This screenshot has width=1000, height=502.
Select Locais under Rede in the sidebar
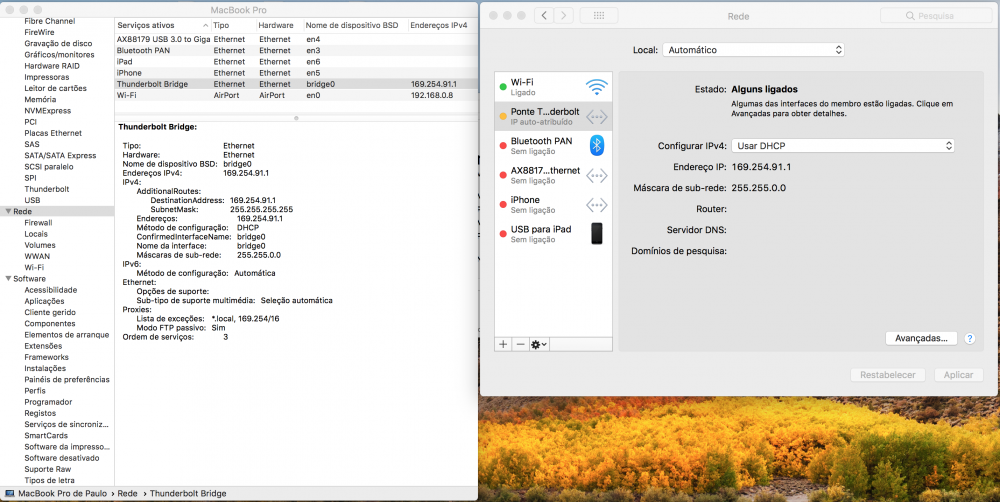36,234
